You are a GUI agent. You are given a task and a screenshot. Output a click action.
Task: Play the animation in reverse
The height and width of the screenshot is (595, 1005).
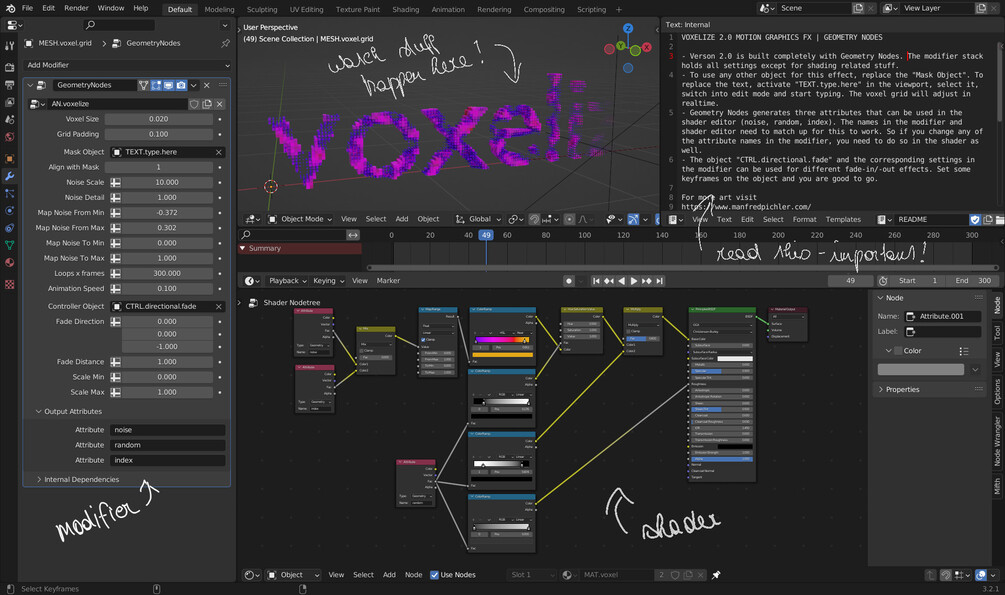click(x=621, y=281)
